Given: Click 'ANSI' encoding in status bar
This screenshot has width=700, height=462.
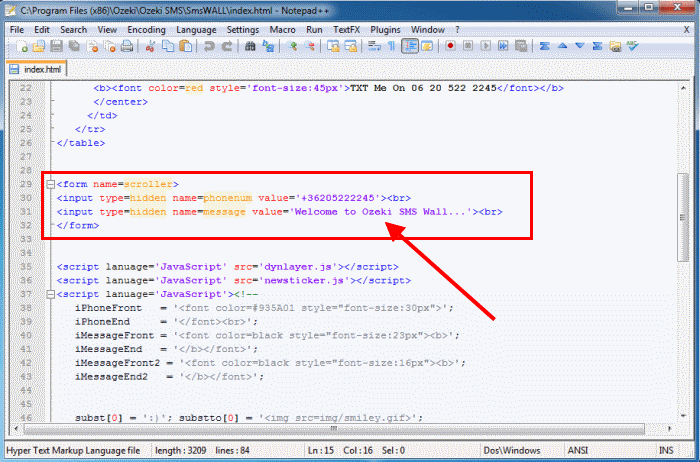Looking at the screenshot, I should point(578,450).
